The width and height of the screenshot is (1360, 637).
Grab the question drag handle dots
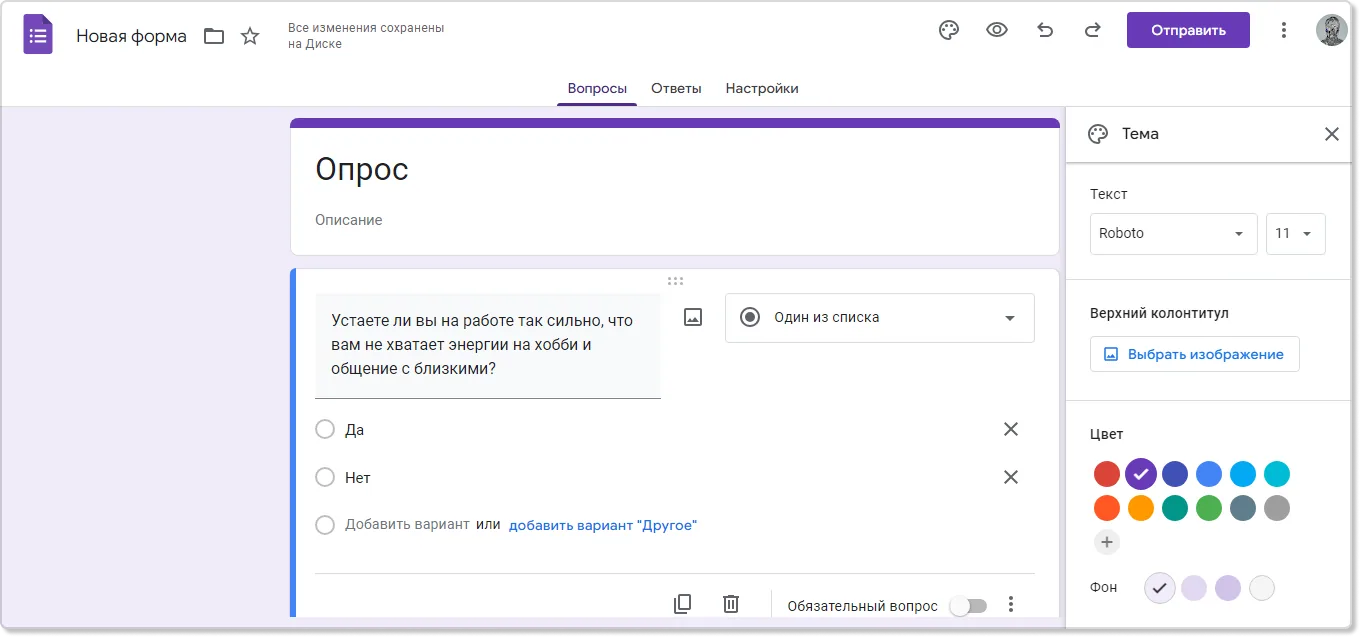675,281
